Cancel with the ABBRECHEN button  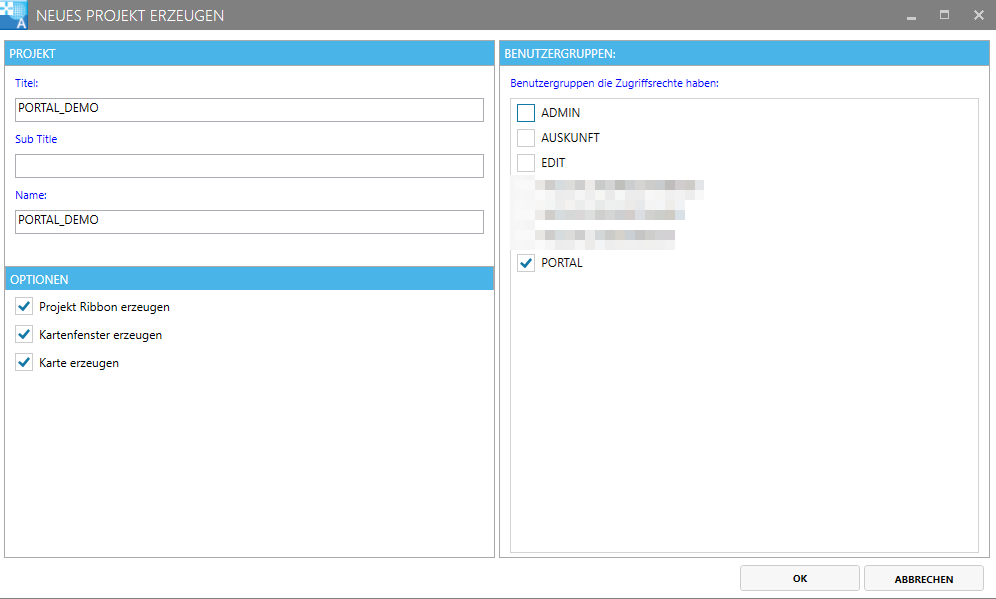click(924, 579)
